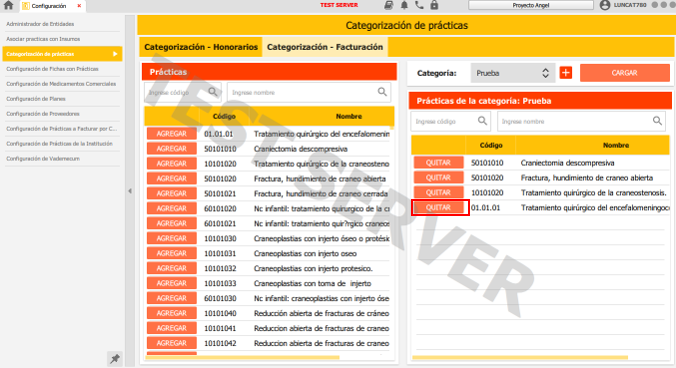Select 'Craniectomia descompresiva' in category table

point(567,163)
